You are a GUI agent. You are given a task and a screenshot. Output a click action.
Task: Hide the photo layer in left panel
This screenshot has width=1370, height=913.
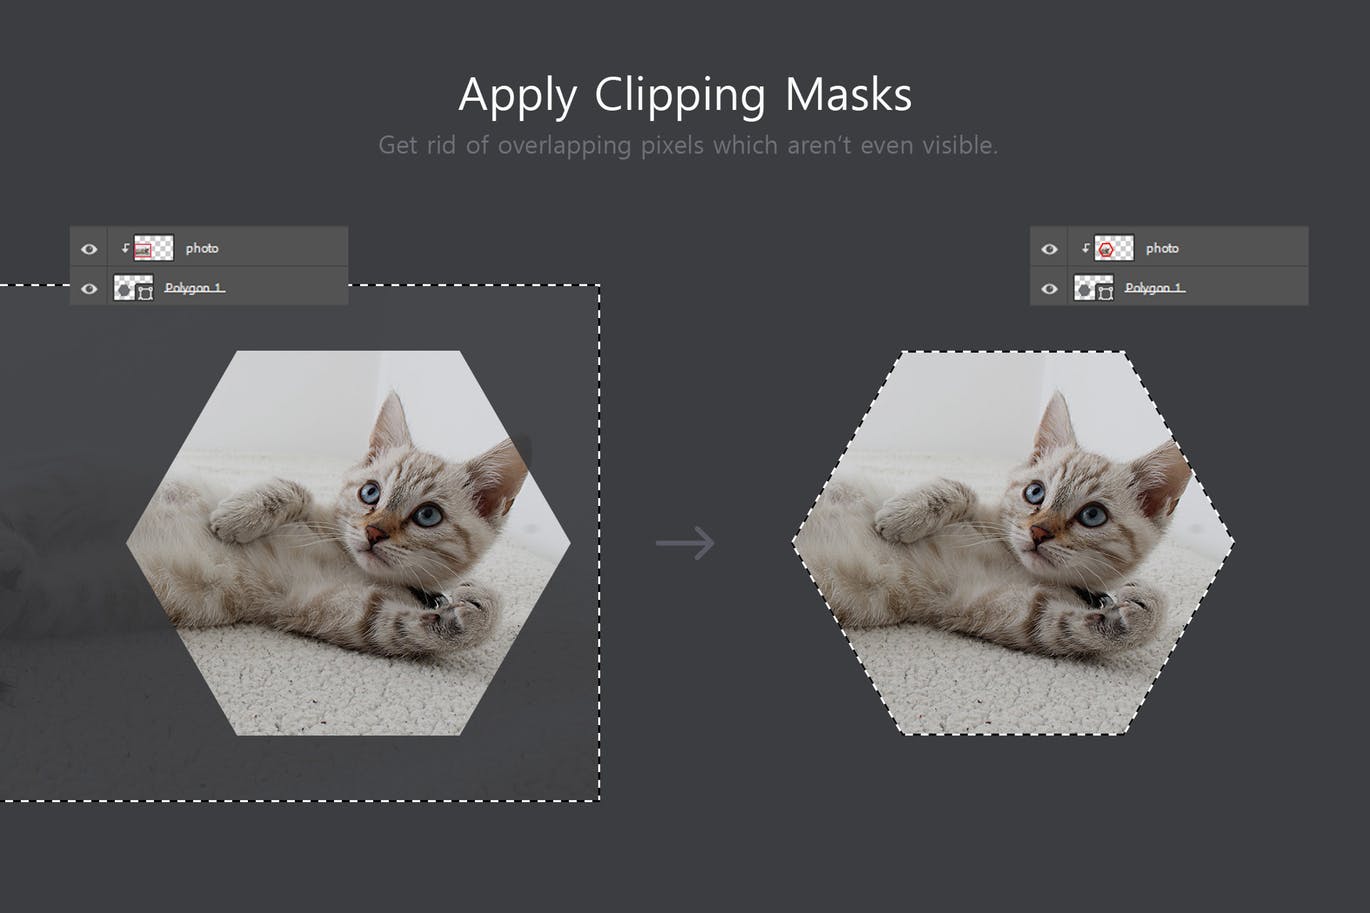click(x=90, y=248)
